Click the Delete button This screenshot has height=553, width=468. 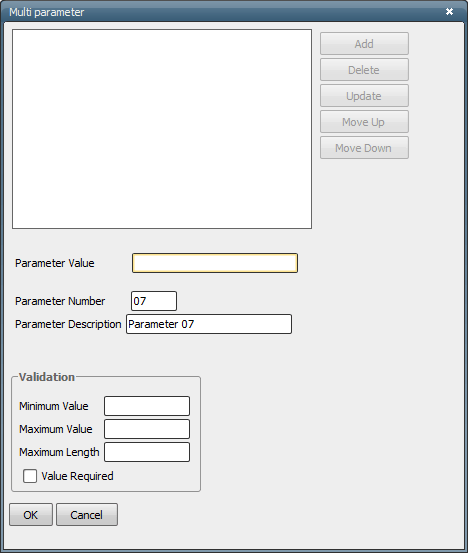pyautogui.click(x=364, y=70)
